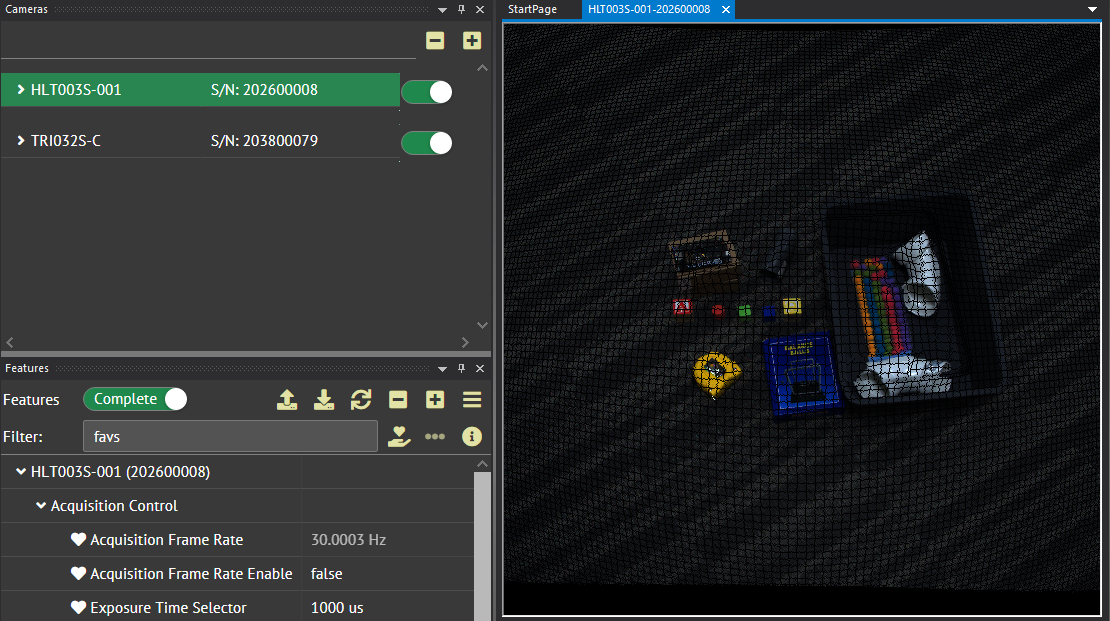Image resolution: width=1110 pixels, height=621 pixels.
Task: Favorite heart next to Acquisition Frame Rate
Action: click(x=79, y=540)
